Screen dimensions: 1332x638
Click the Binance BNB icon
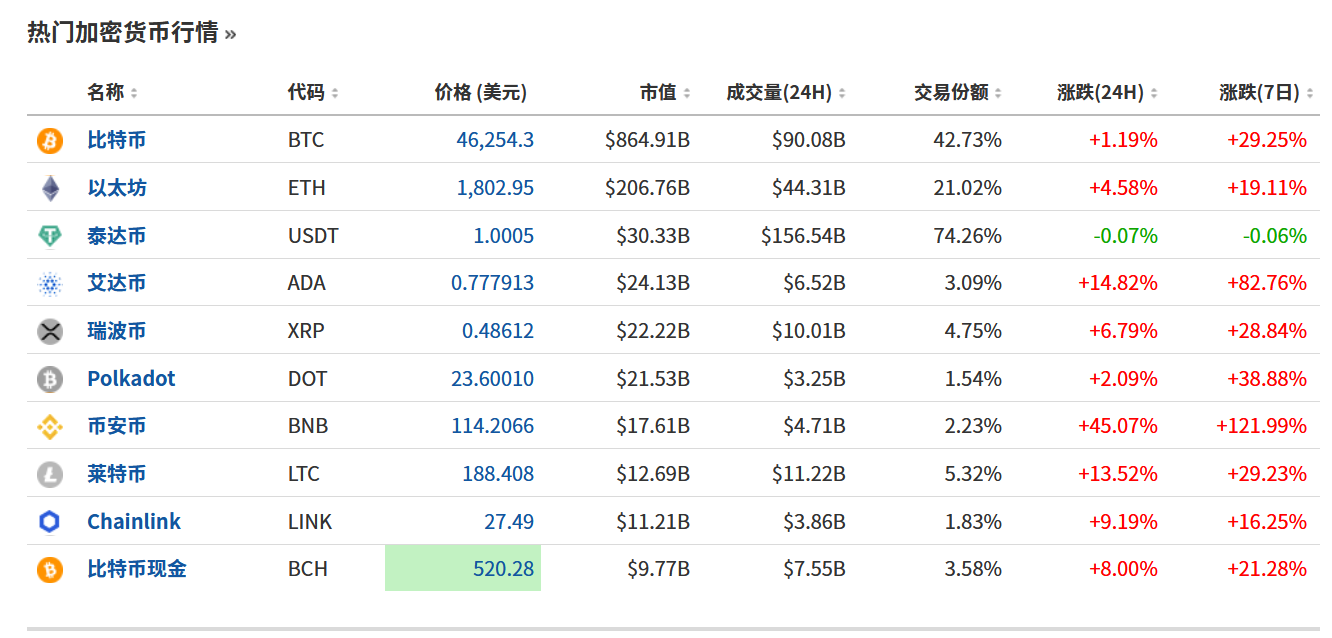click(x=49, y=427)
